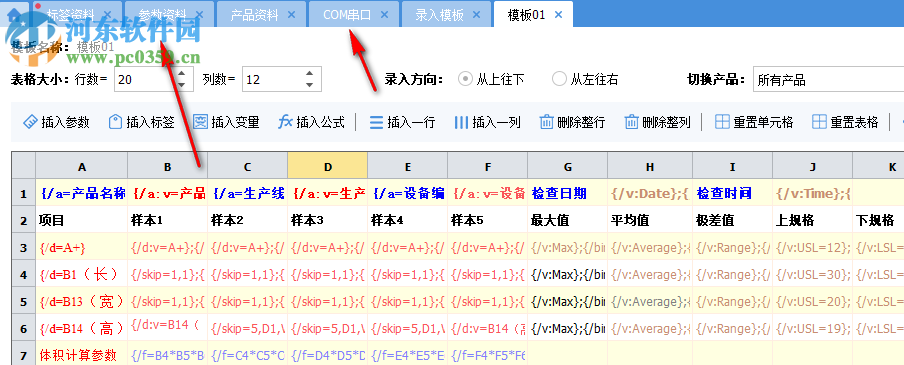Close the 产品资料 tab
Viewport: 904px width, 365px height.
pos(291,15)
